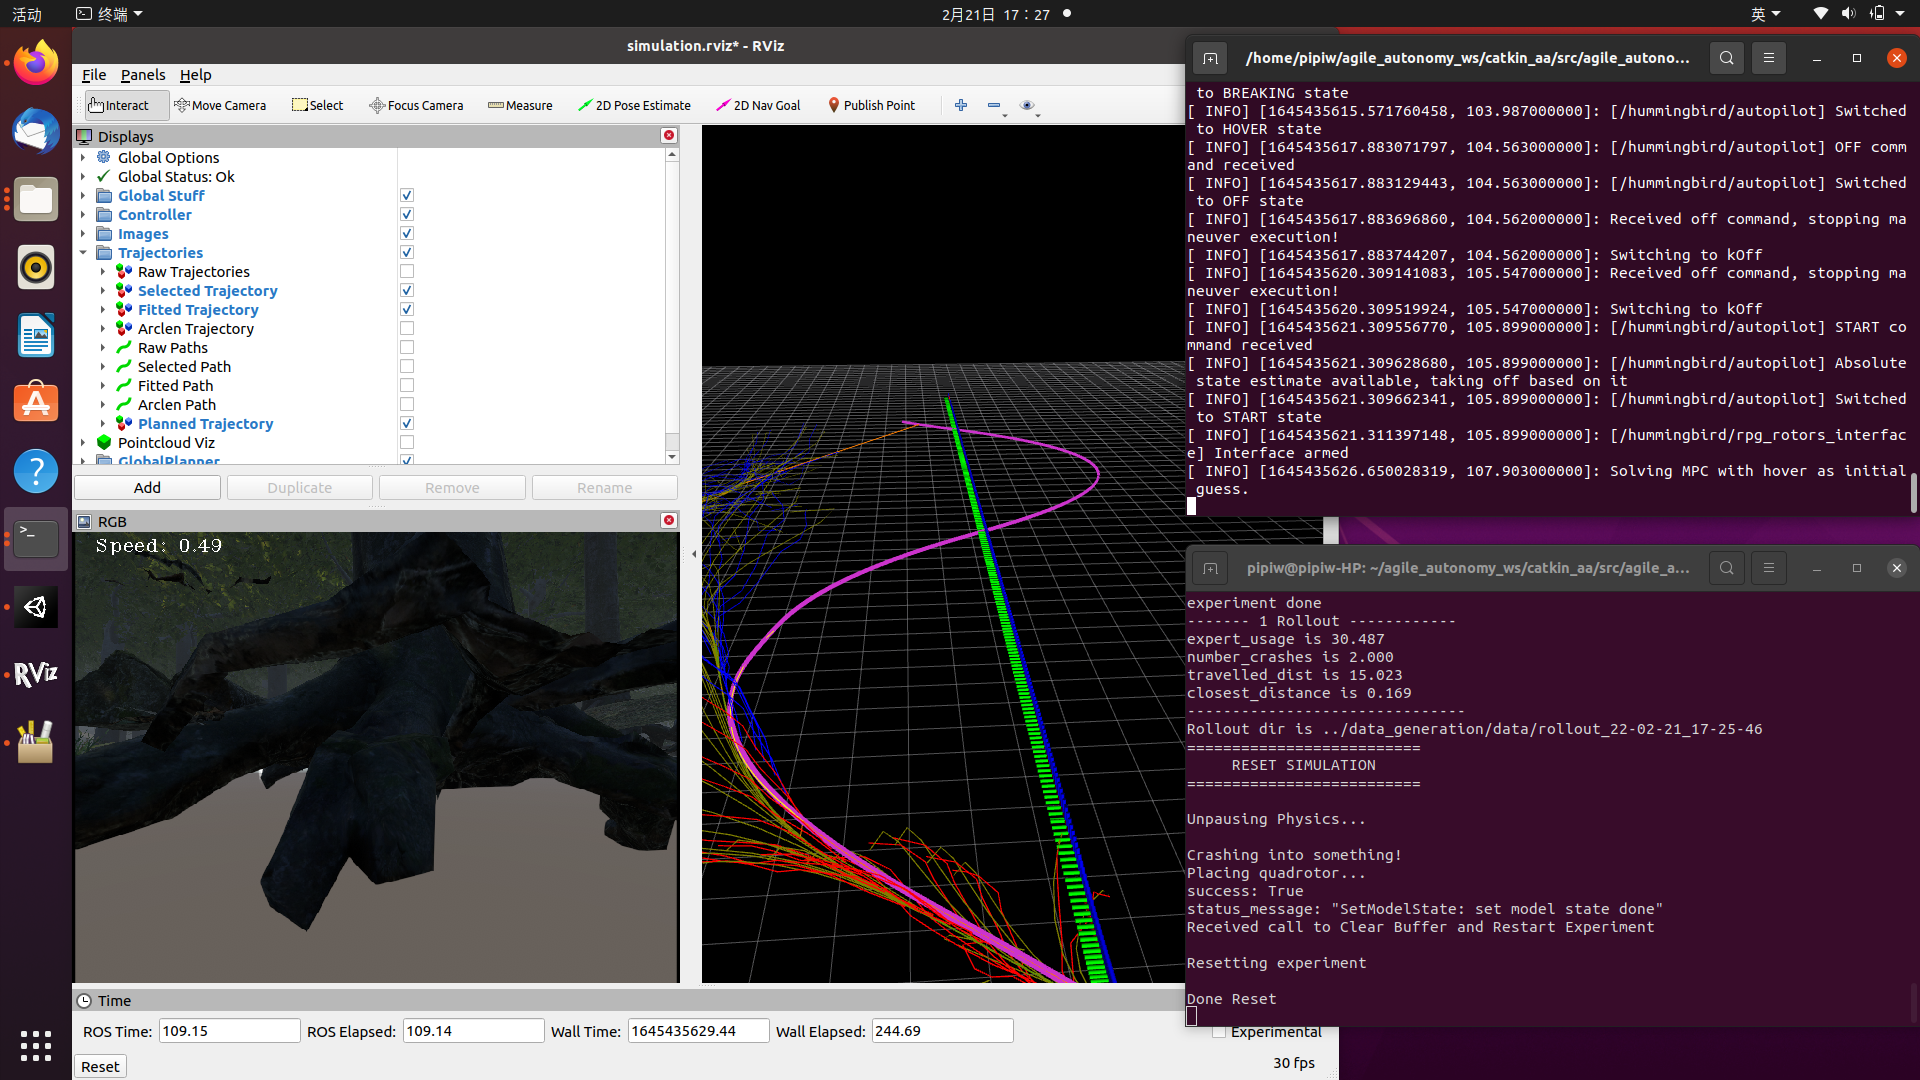Image resolution: width=1920 pixels, height=1080 pixels.
Task: Activate the Publish Point tool
Action: (x=871, y=105)
